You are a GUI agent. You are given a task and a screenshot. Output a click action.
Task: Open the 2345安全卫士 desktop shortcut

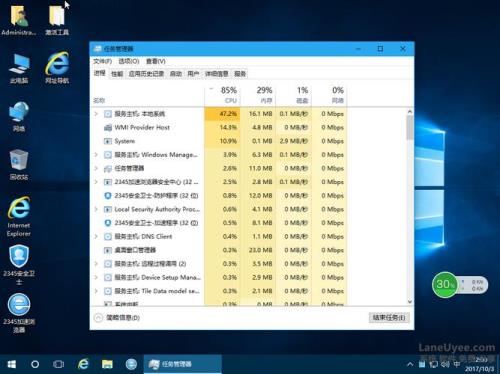tap(19, 265)
